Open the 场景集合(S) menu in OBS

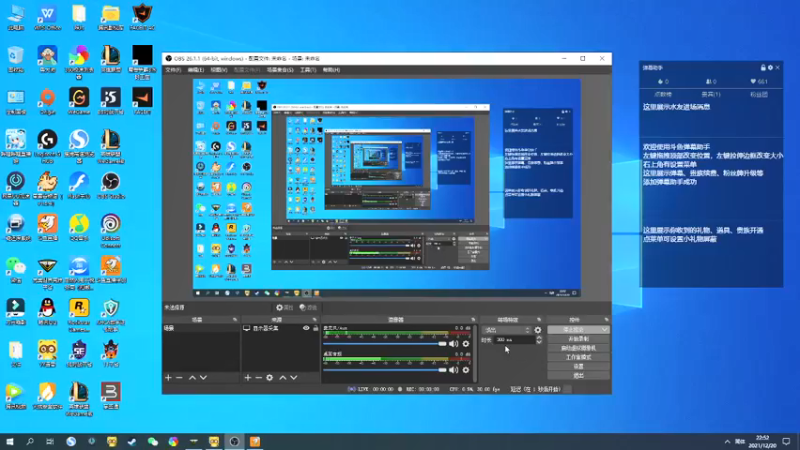click(x=280, y=70)
